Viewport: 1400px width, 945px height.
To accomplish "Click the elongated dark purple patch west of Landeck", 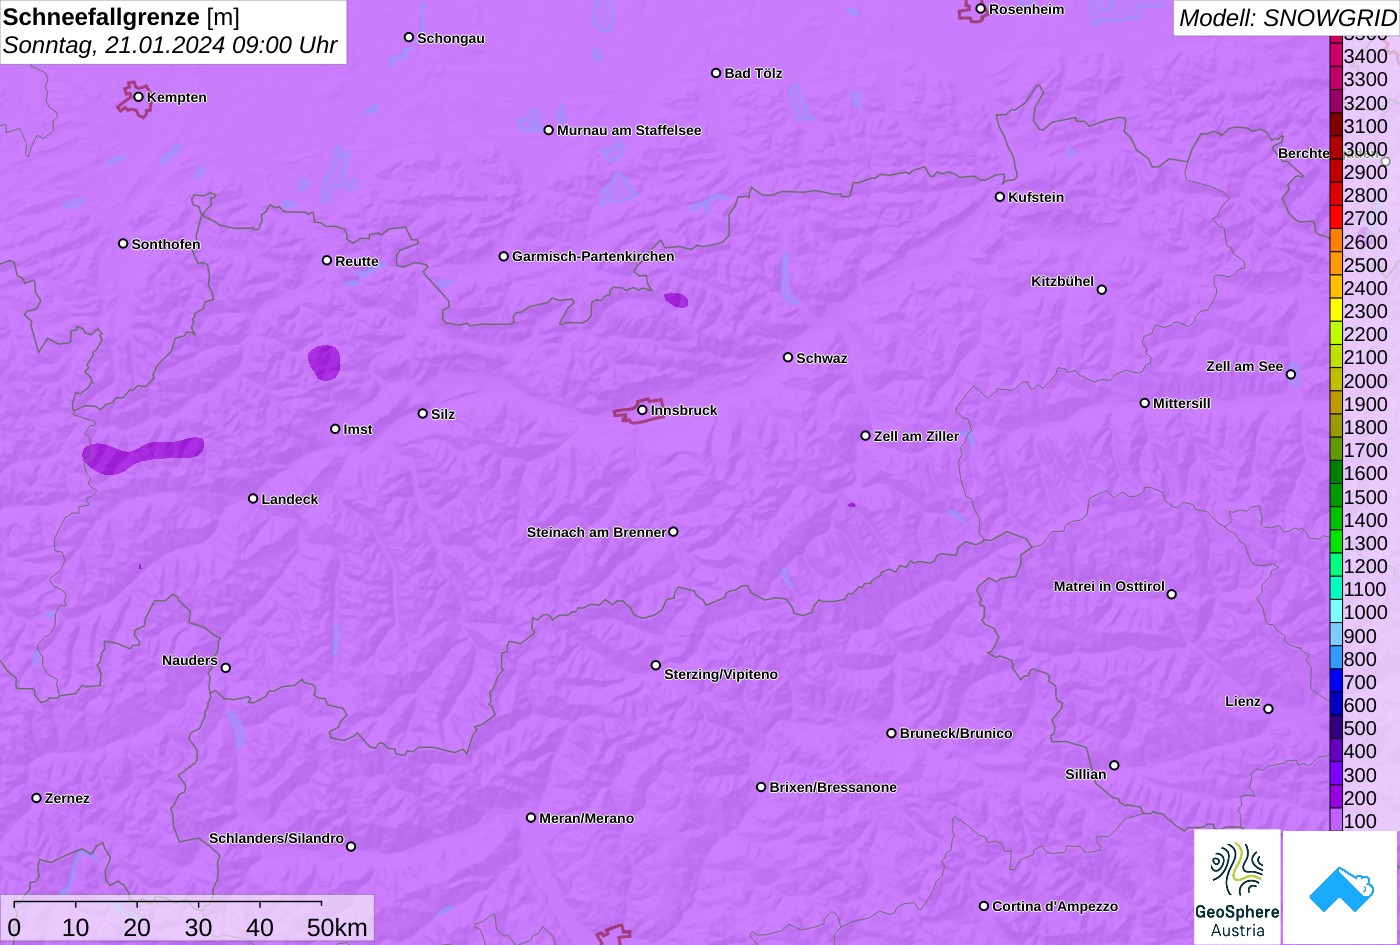I will pyautogui.click(x=142, y=455).
